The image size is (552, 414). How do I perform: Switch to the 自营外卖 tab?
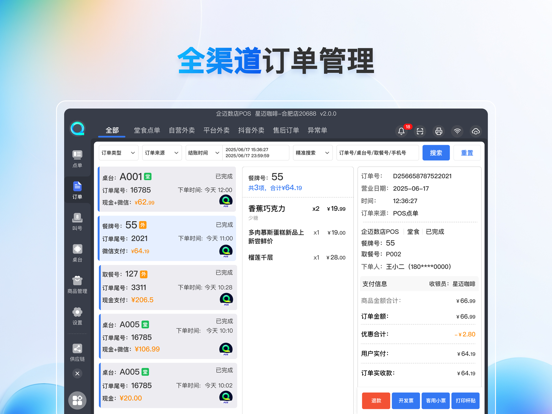click(x=182, y=130)
